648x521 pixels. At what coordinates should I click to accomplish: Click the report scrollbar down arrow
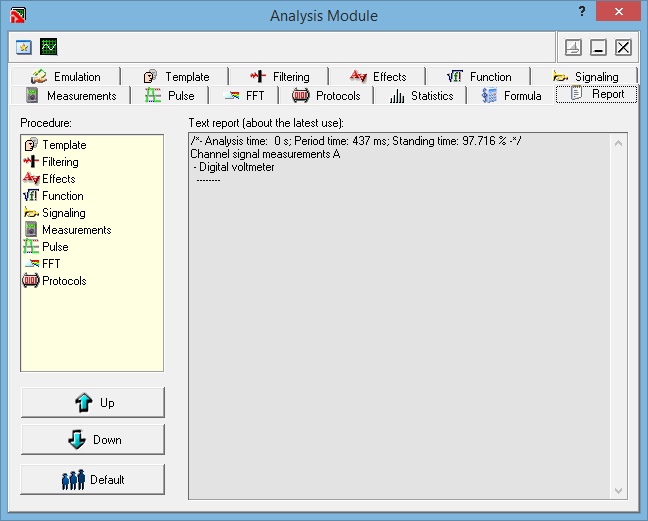[x=618, y=490]
